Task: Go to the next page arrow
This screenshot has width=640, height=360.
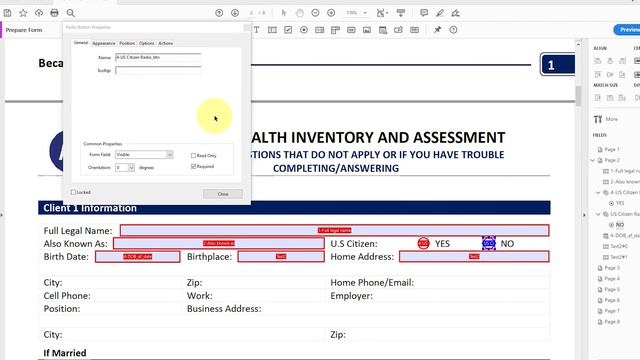Action: [235, 13]
